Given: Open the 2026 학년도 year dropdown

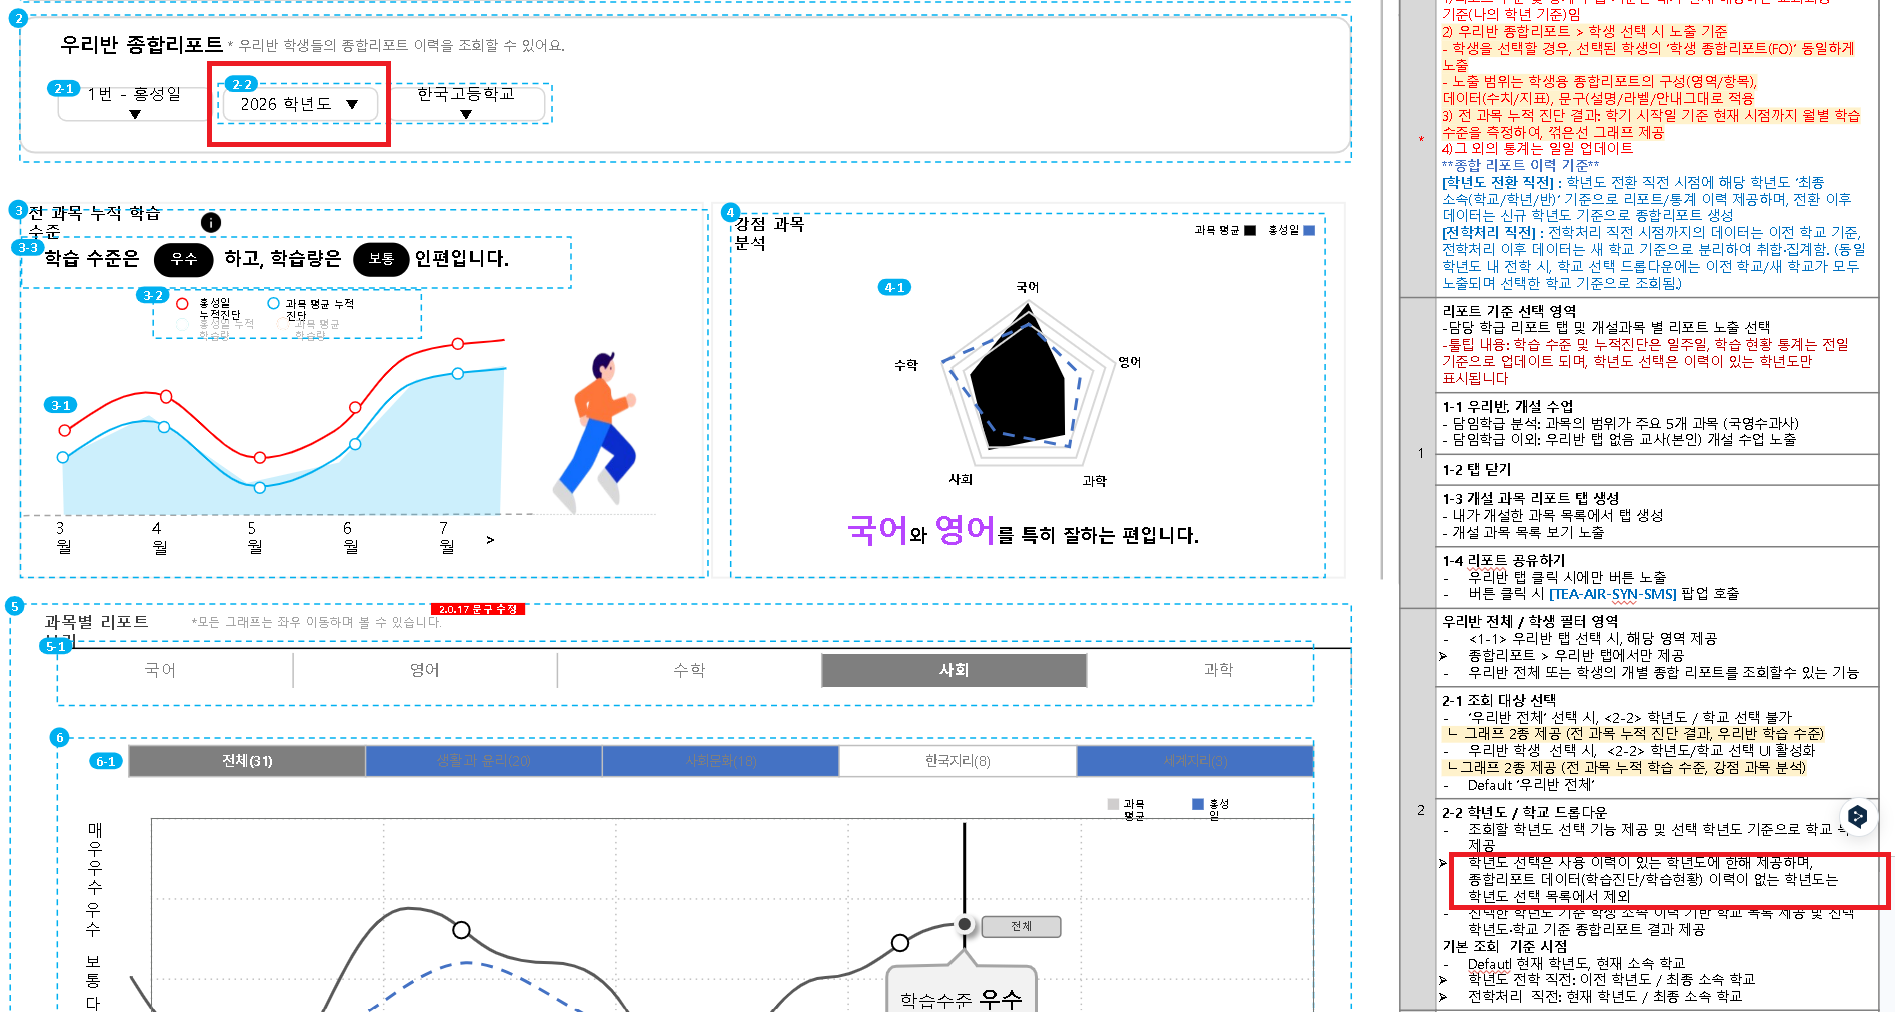Looking at the screenshot, I should point(299,104).
